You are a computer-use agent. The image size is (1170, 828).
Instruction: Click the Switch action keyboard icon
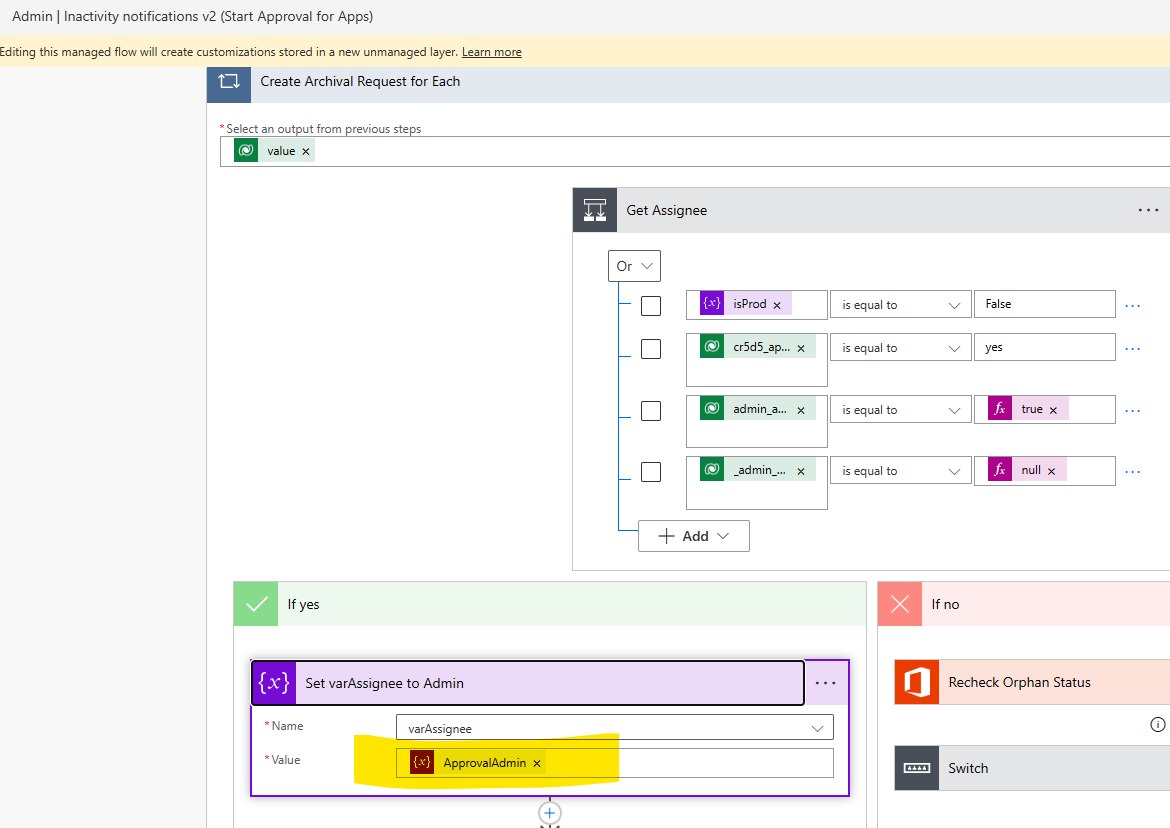click(x=916, y=768)
